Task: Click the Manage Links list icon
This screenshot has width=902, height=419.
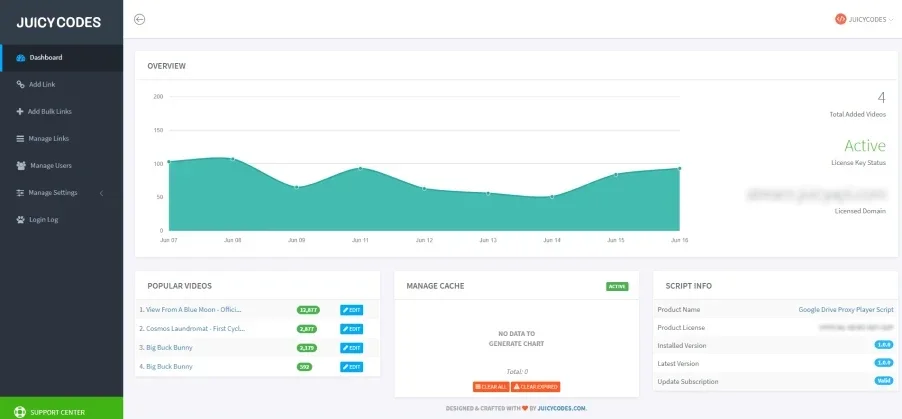Action: (20, 139)
